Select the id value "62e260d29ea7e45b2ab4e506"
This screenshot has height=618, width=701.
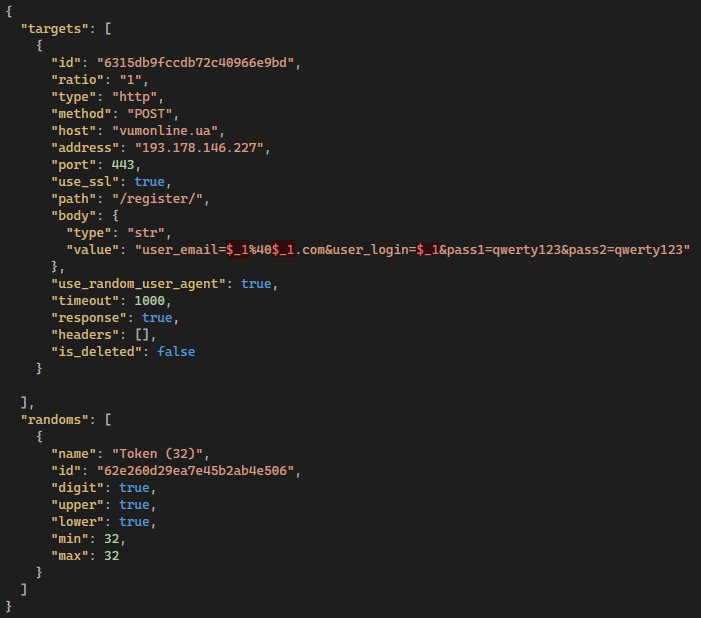195,470
